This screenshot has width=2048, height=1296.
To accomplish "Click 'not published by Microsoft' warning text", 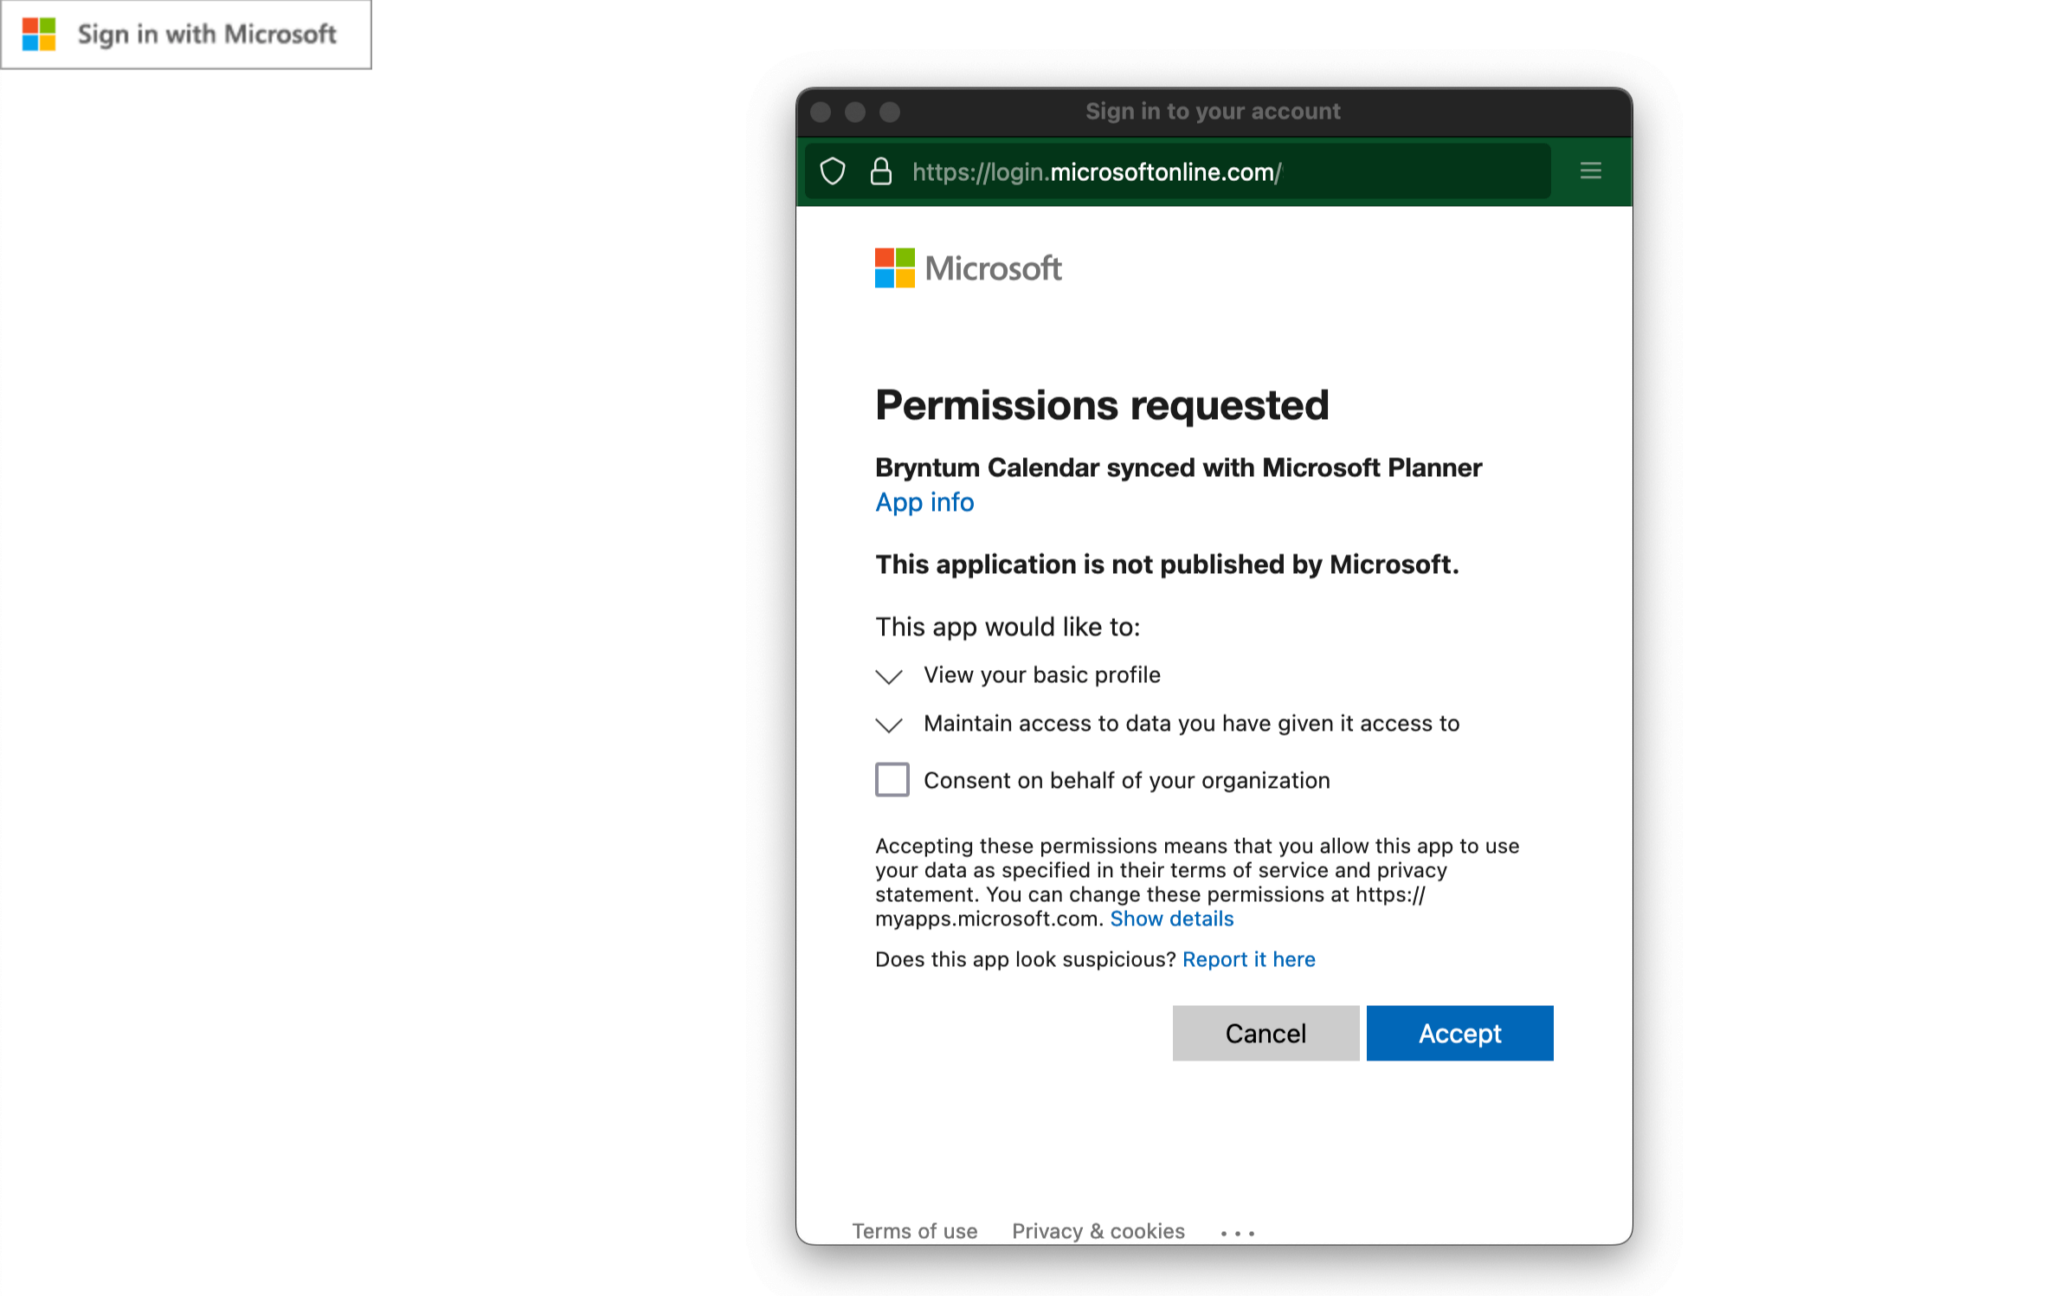I will (x=1167, y=564).
